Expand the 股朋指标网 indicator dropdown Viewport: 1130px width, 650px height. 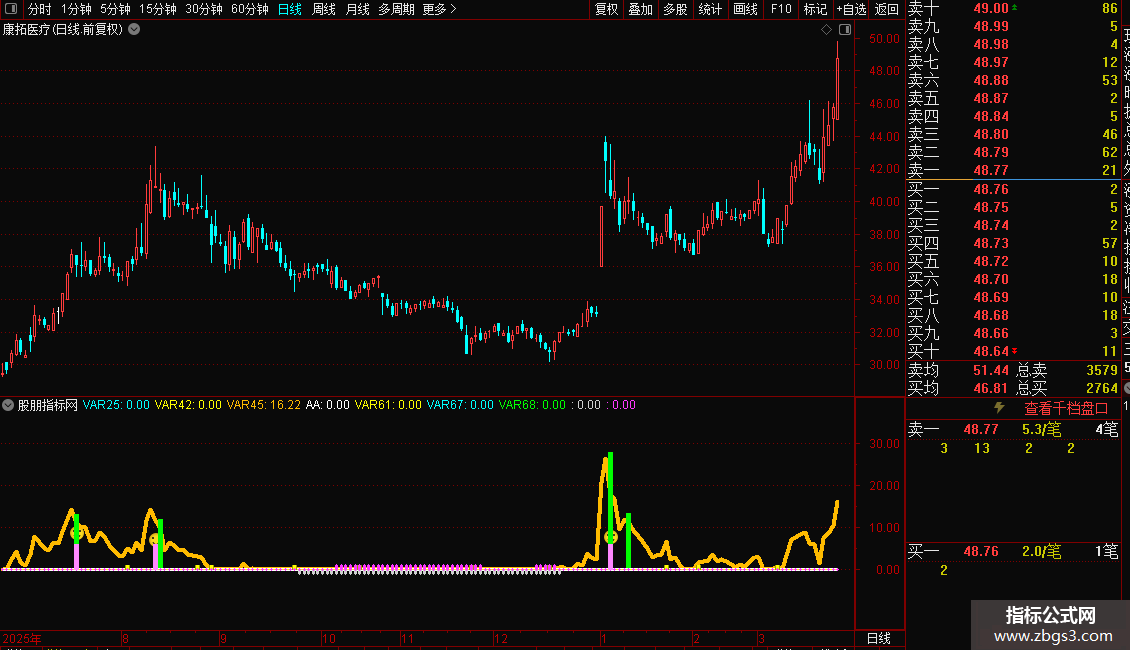click(x=8, y=405)
